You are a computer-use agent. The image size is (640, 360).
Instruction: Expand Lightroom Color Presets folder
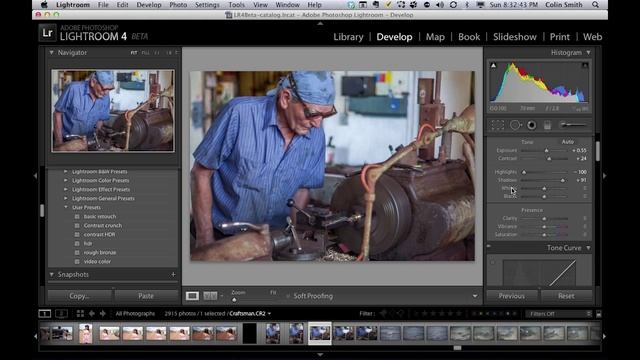66,180
